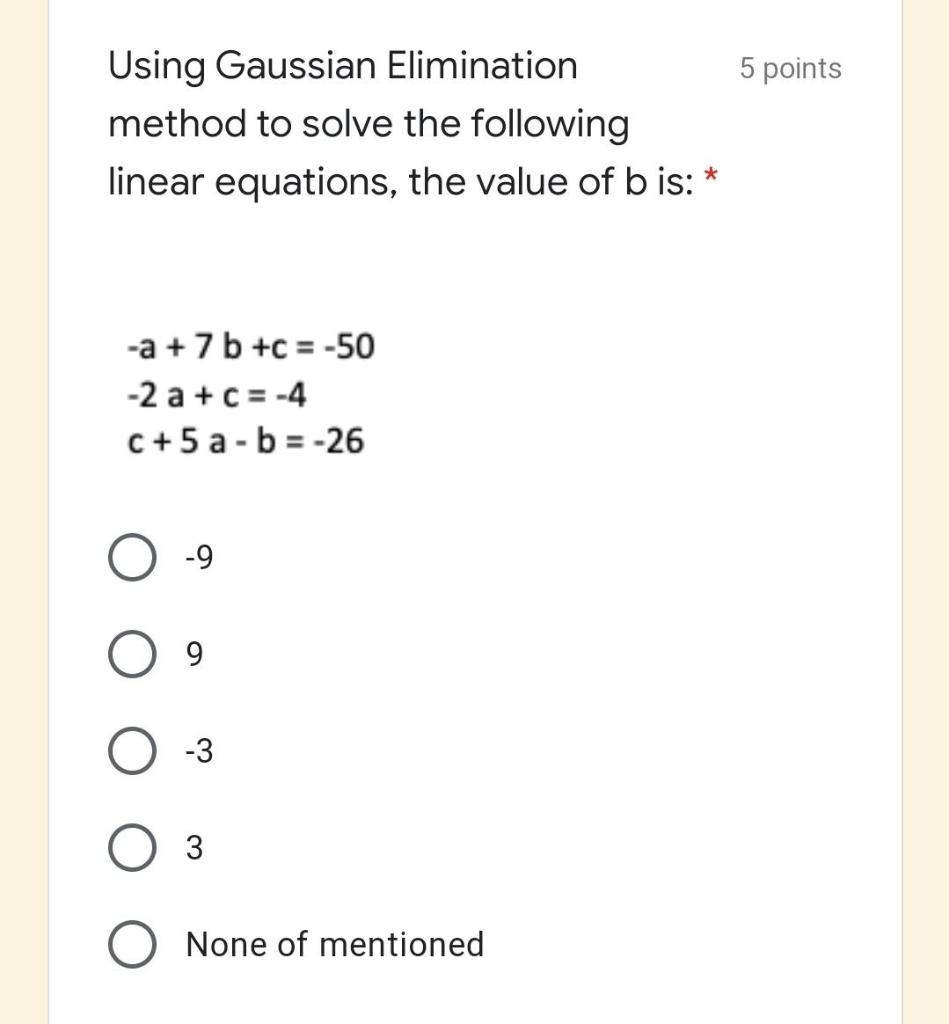Click the "-3" option label text
Screen dimensions: 949x1024
click(199, 752)
